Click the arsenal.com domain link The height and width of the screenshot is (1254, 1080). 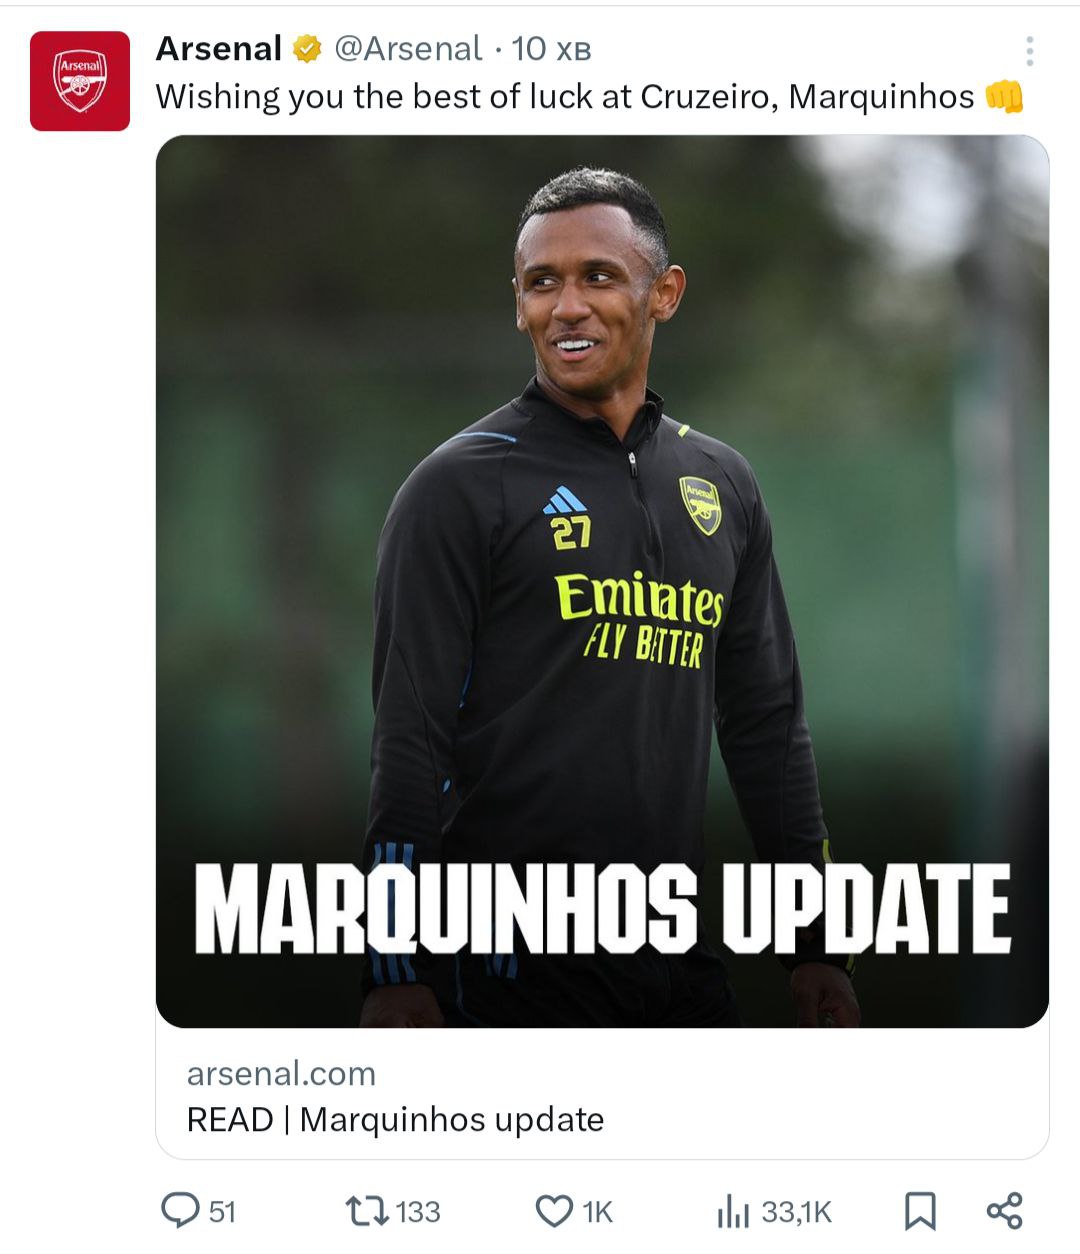281,1073
